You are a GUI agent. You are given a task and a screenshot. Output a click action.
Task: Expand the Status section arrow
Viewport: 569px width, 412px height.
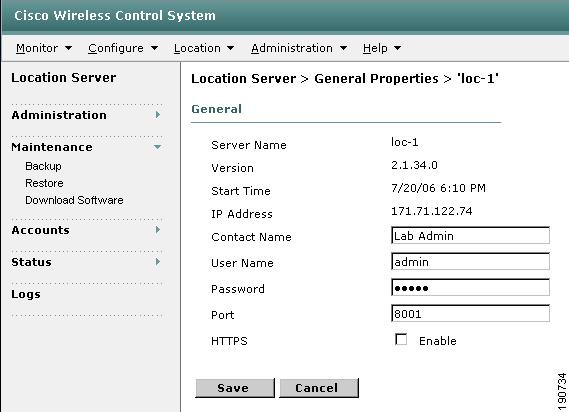[157, 262]
